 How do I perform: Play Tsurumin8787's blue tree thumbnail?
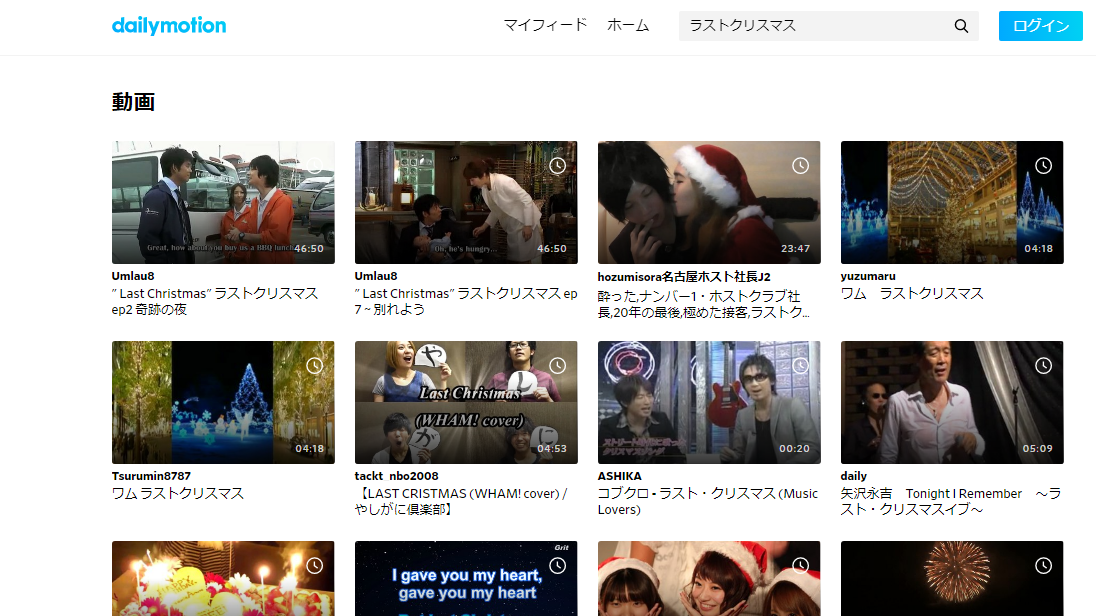coord(223,402)
